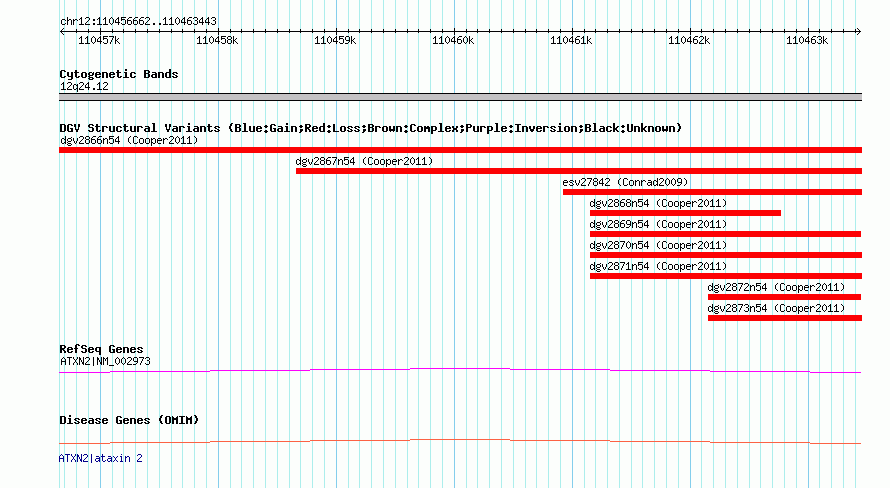Click the red bar under dgv2867n54

coord(579,171)
